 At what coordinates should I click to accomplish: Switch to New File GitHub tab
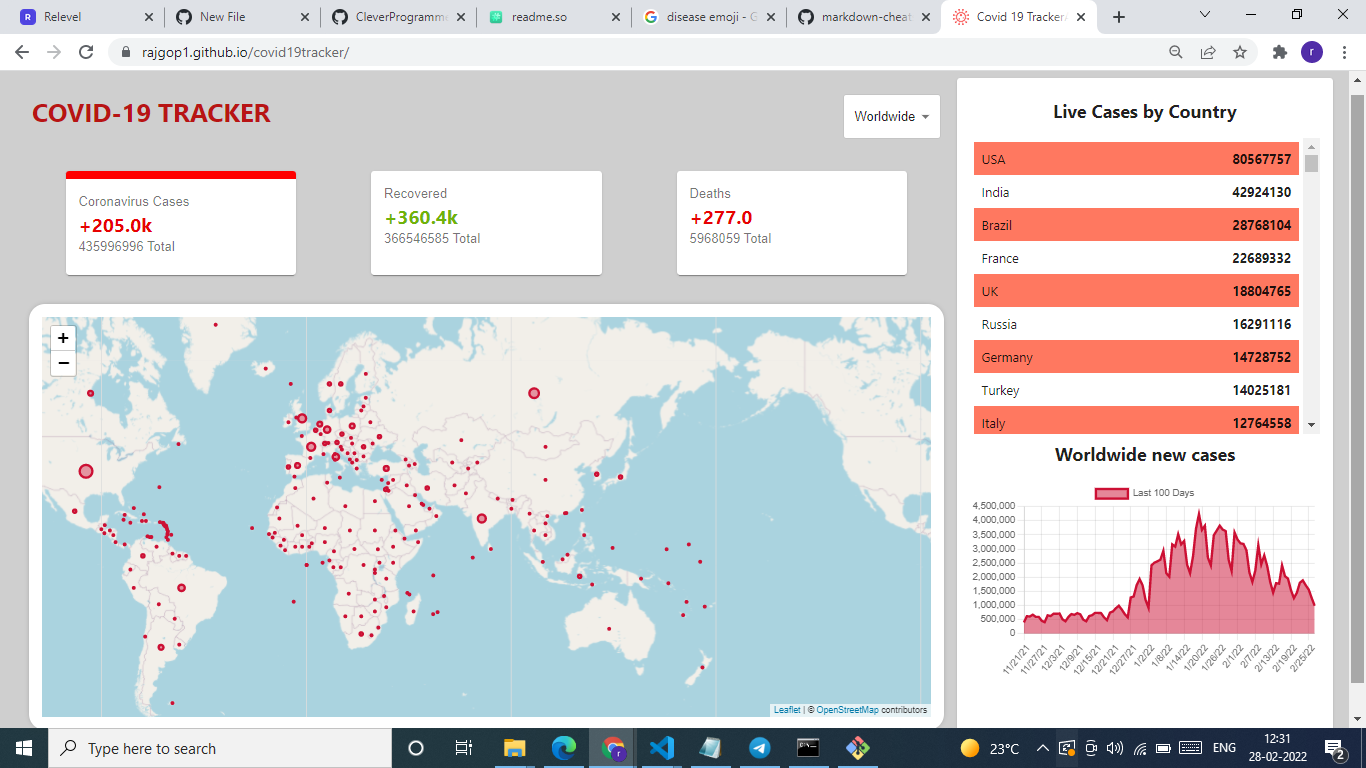point(243,17)
